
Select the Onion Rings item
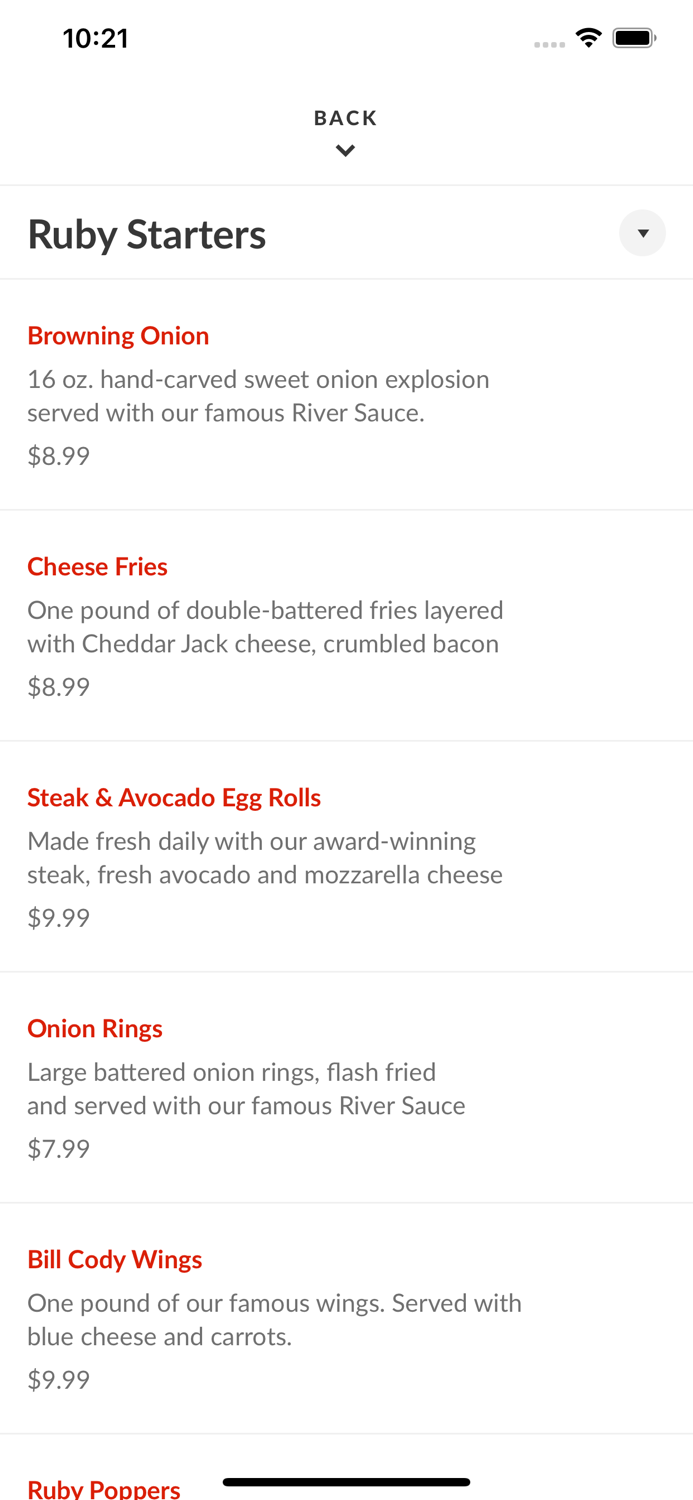pos(95,1028)
